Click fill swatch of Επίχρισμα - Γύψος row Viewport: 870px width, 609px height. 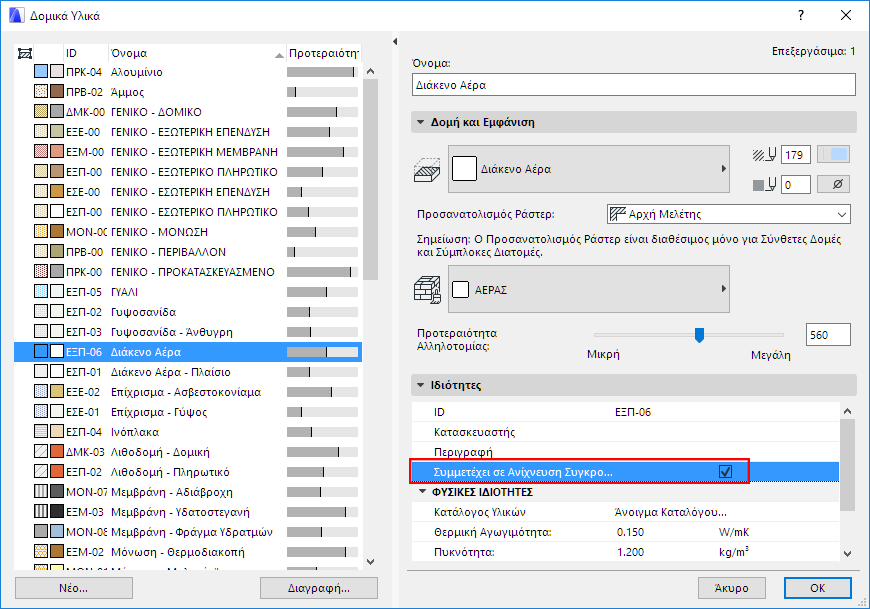tap(41, 412)
